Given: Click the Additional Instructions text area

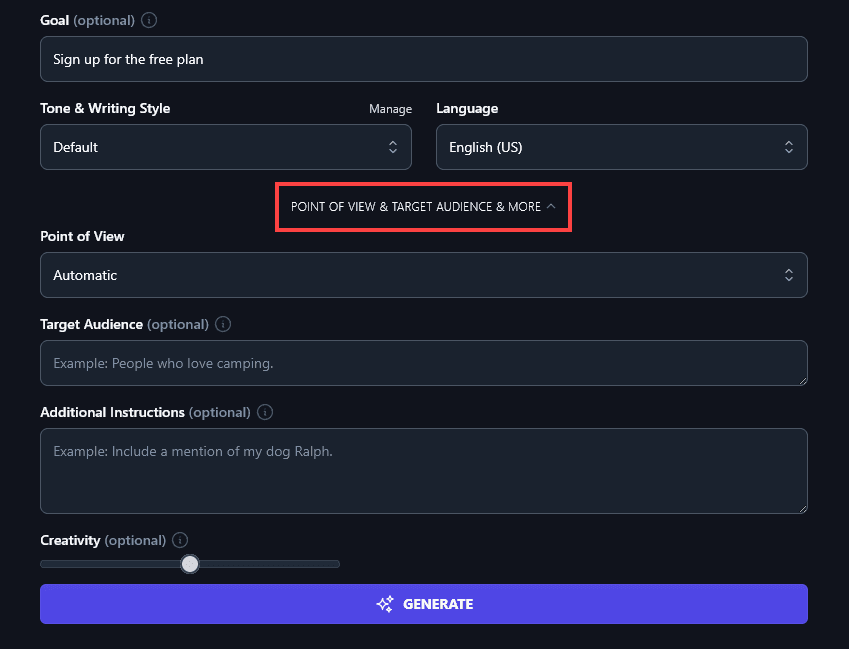Looking at the screenshot, I should pos(423,470).
